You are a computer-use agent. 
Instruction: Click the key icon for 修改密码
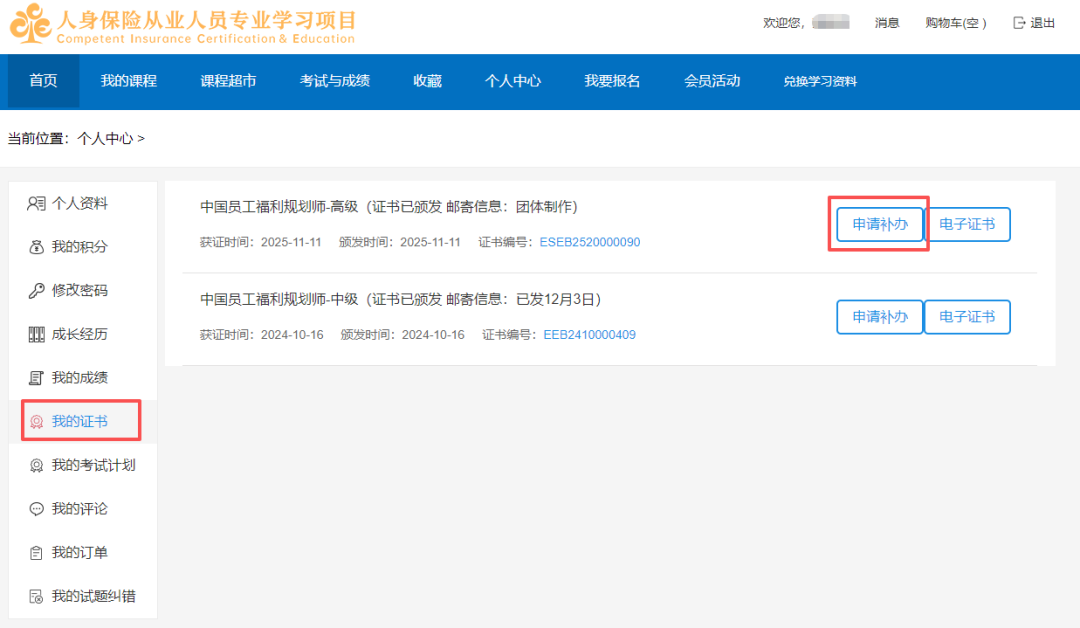click(37, 291)
